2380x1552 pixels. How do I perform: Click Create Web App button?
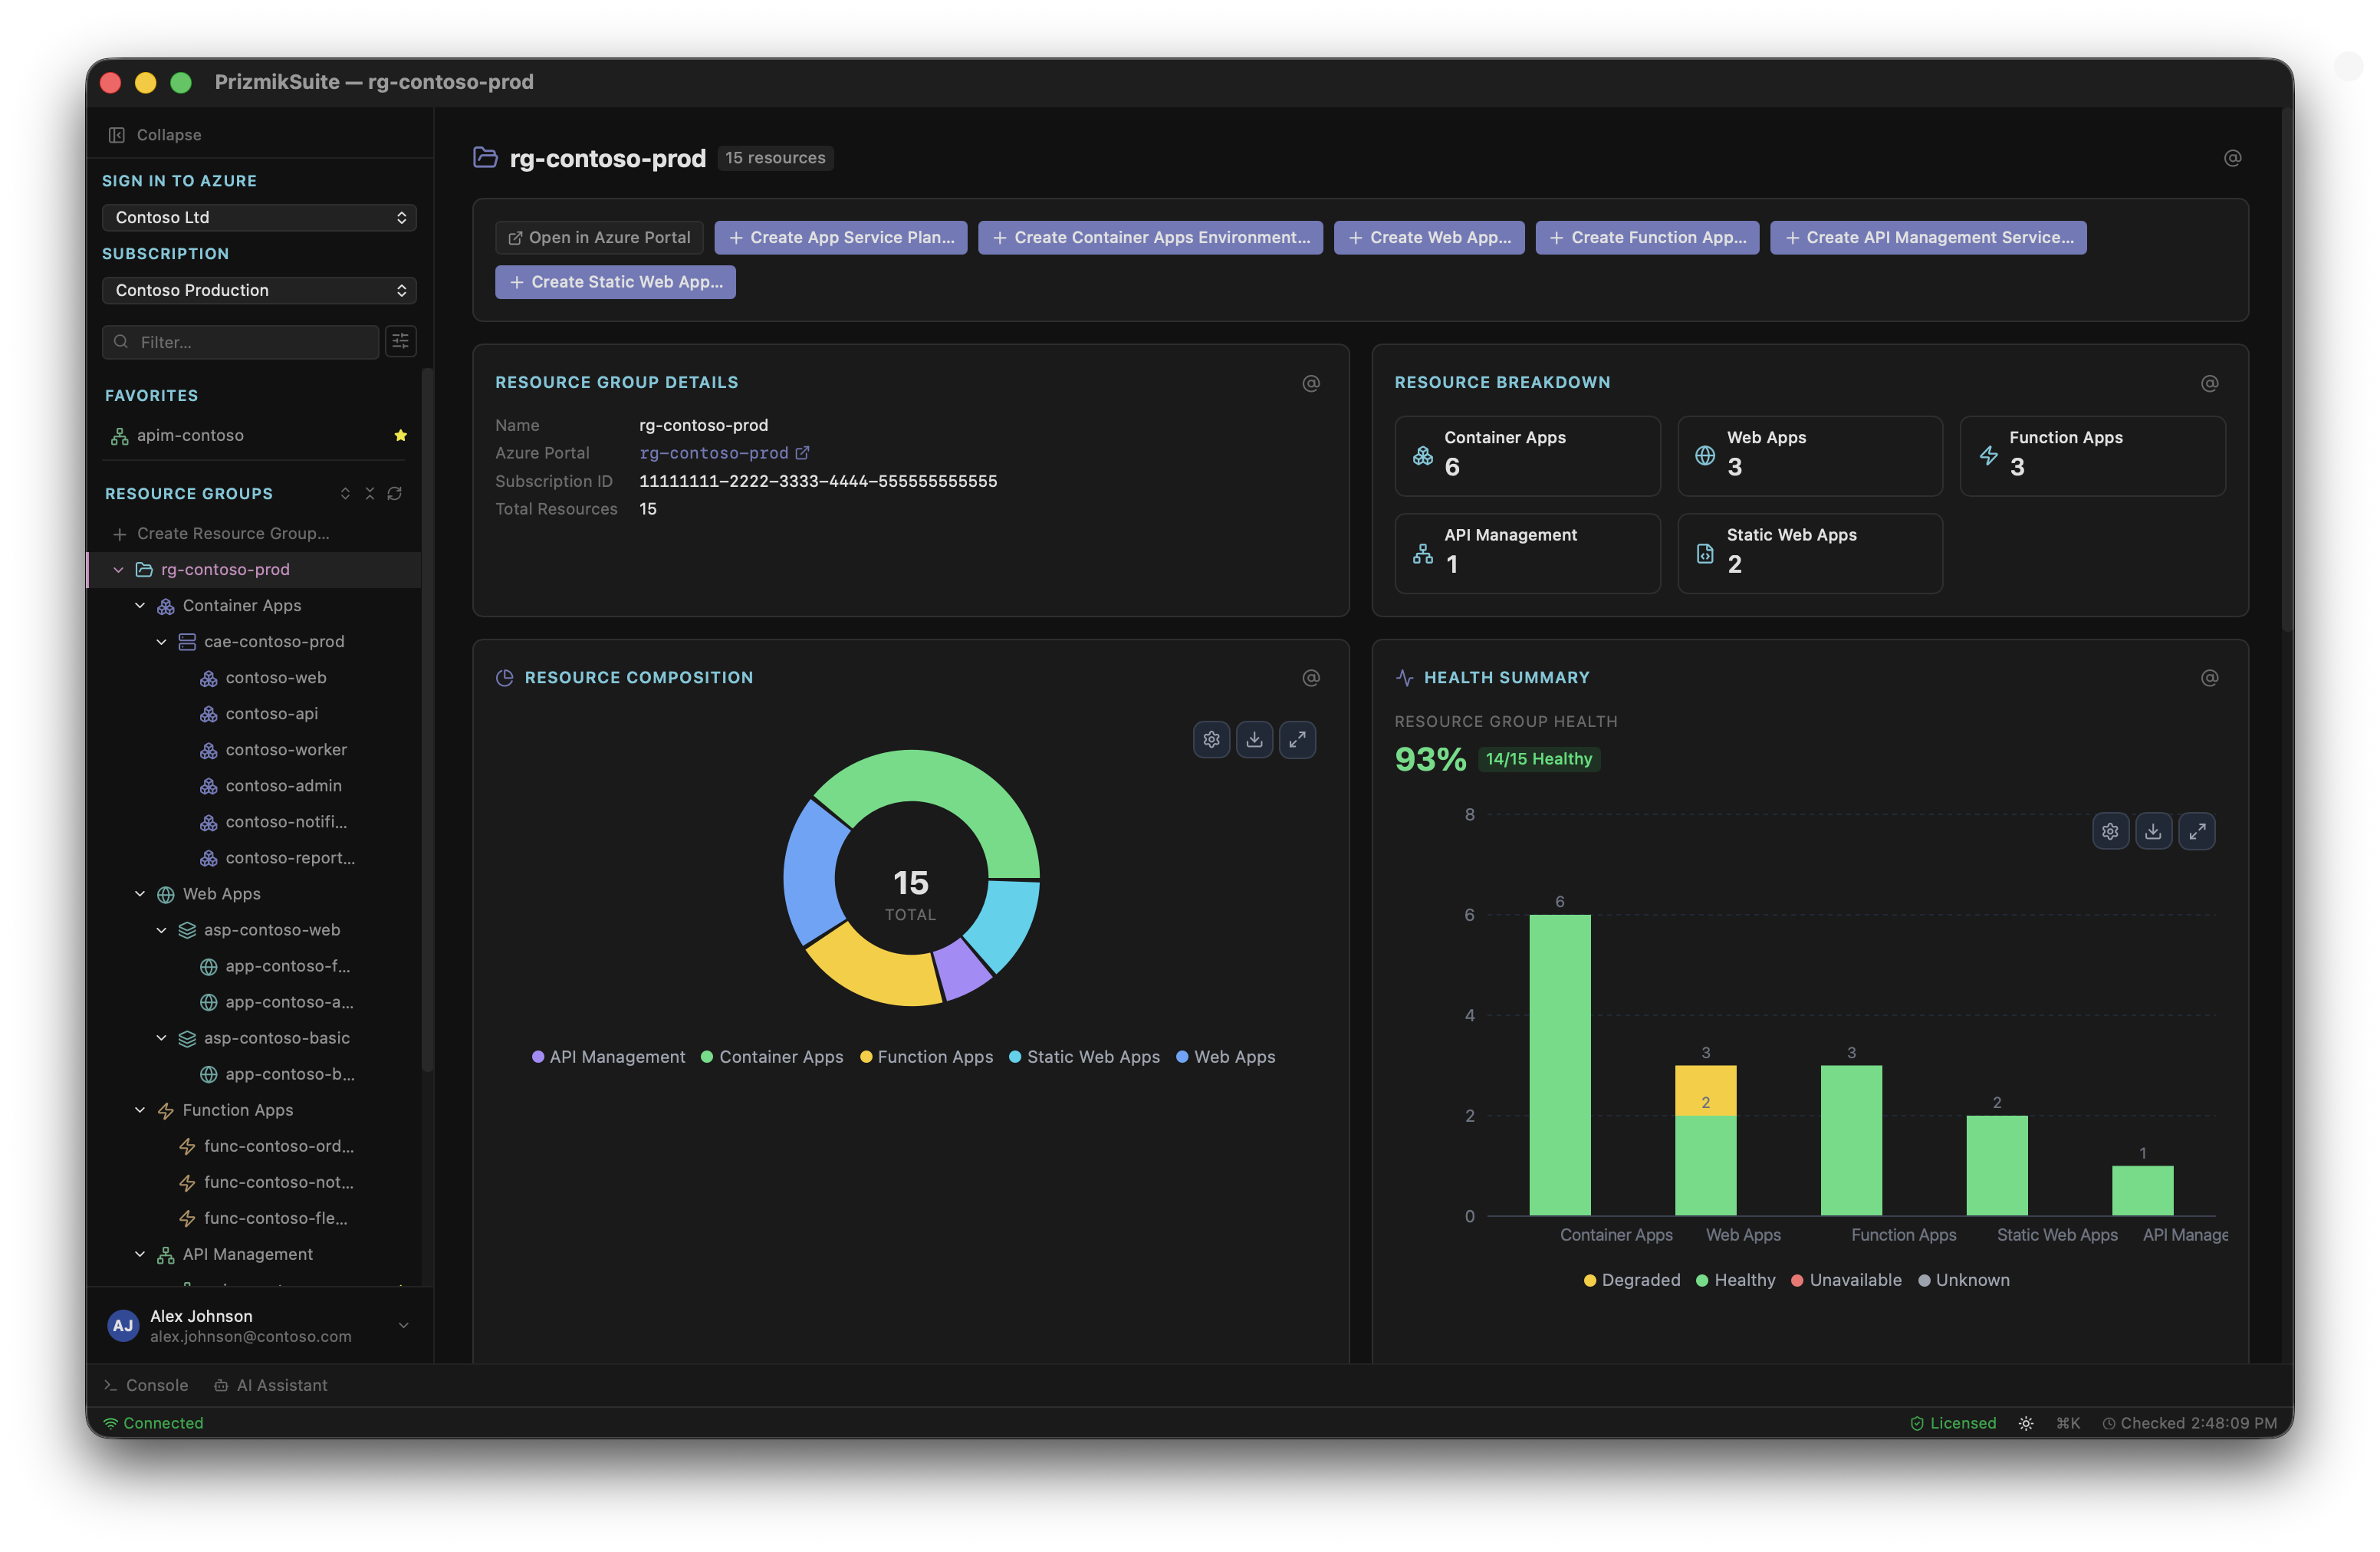tap(1429, 238)
